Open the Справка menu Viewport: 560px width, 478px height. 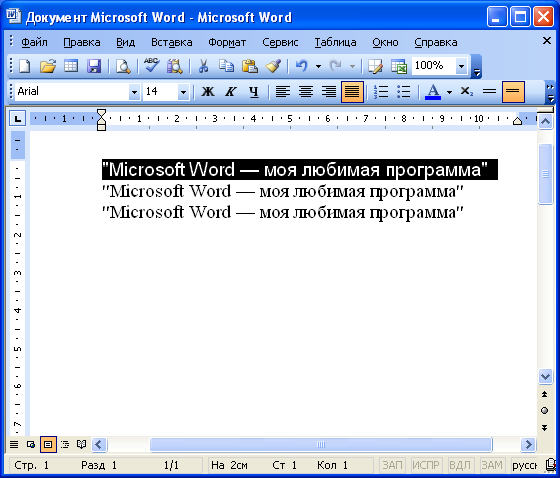(436, 42)
